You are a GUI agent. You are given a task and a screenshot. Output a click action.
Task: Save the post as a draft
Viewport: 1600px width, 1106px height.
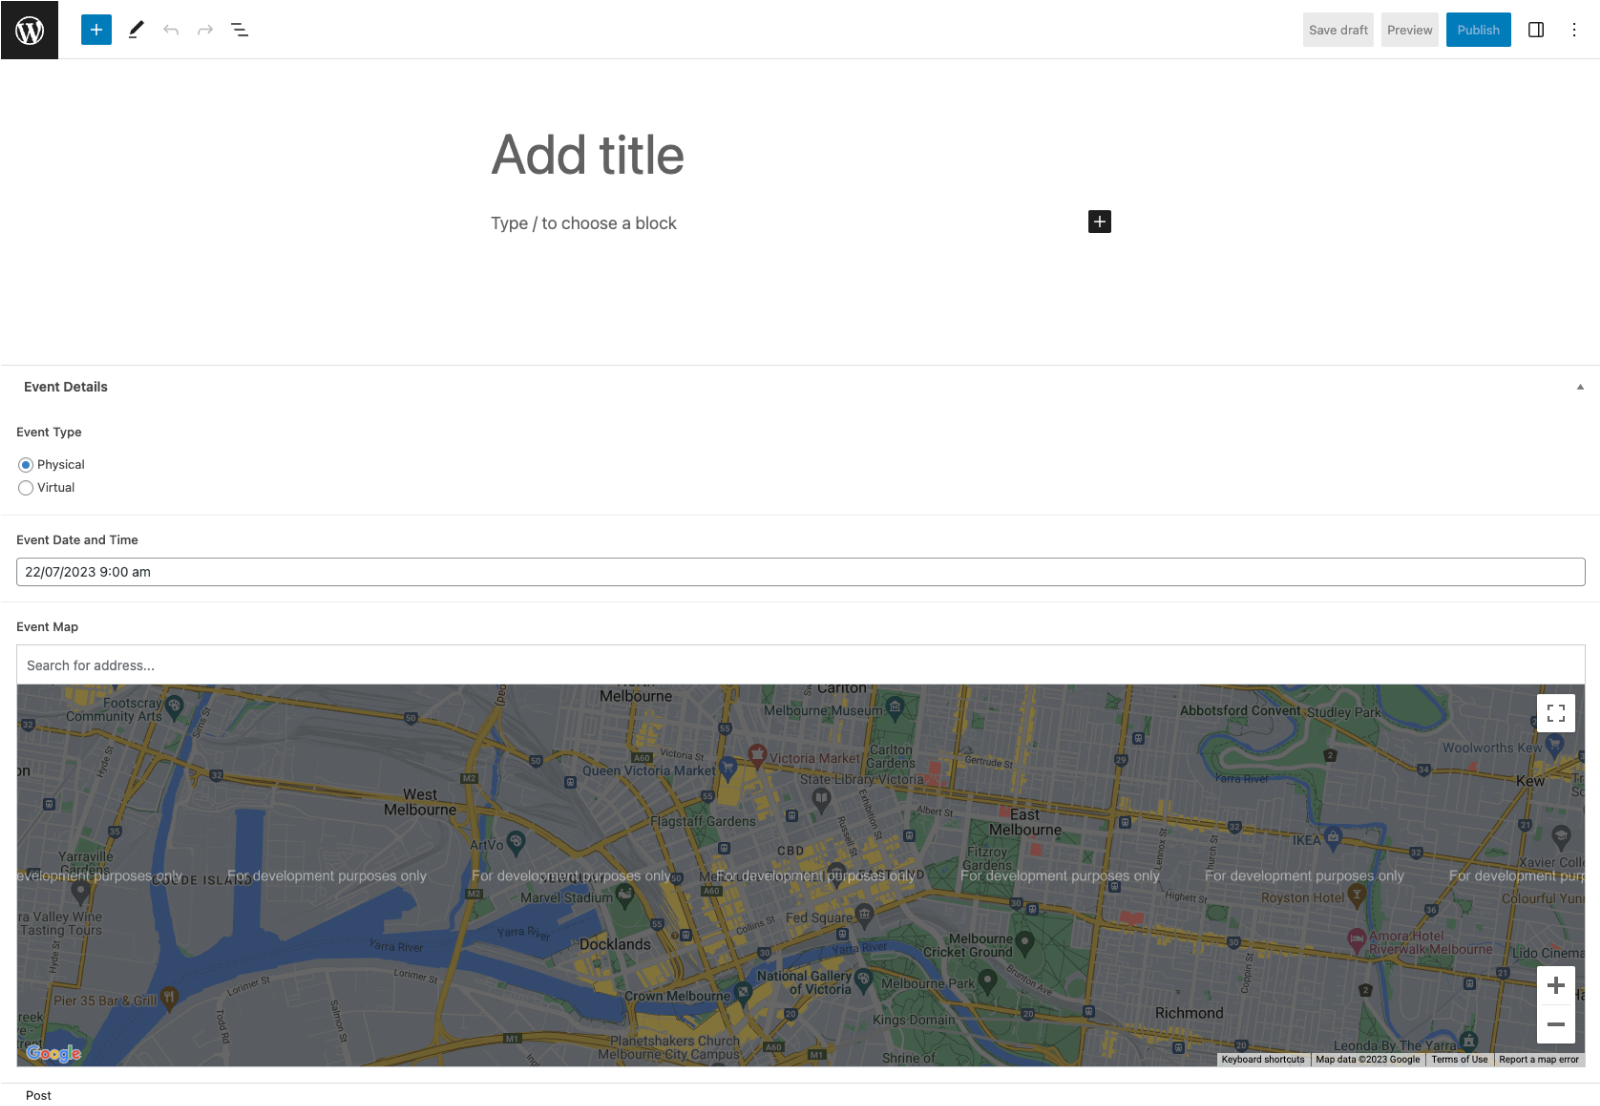(x=1337, y=29)
